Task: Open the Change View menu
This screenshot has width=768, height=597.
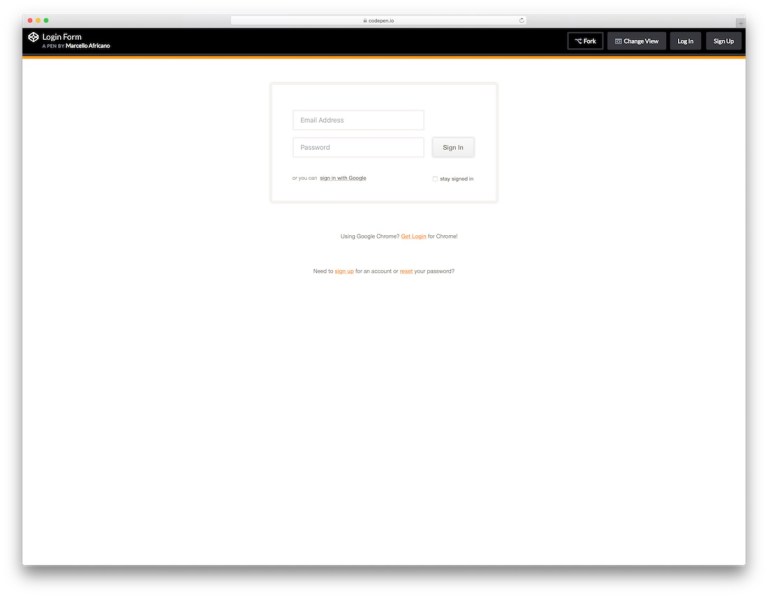Action: [x=636, y=41]
